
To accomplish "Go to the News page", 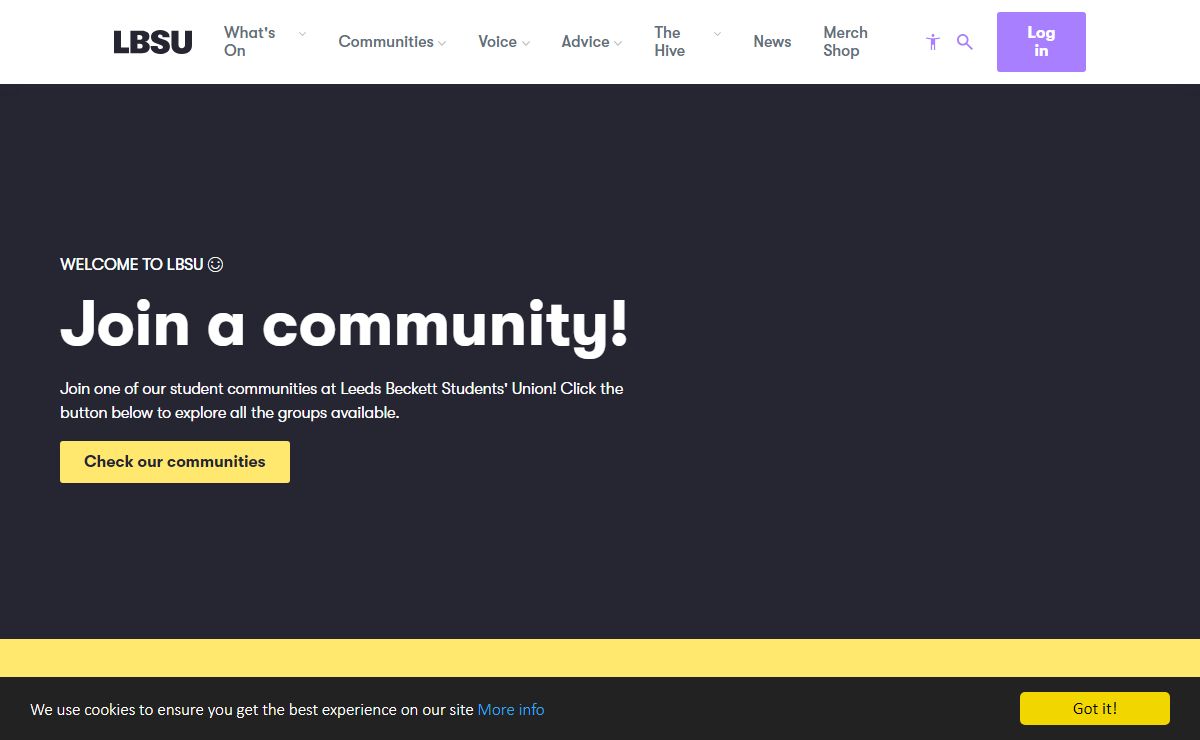I will [772, 42].
